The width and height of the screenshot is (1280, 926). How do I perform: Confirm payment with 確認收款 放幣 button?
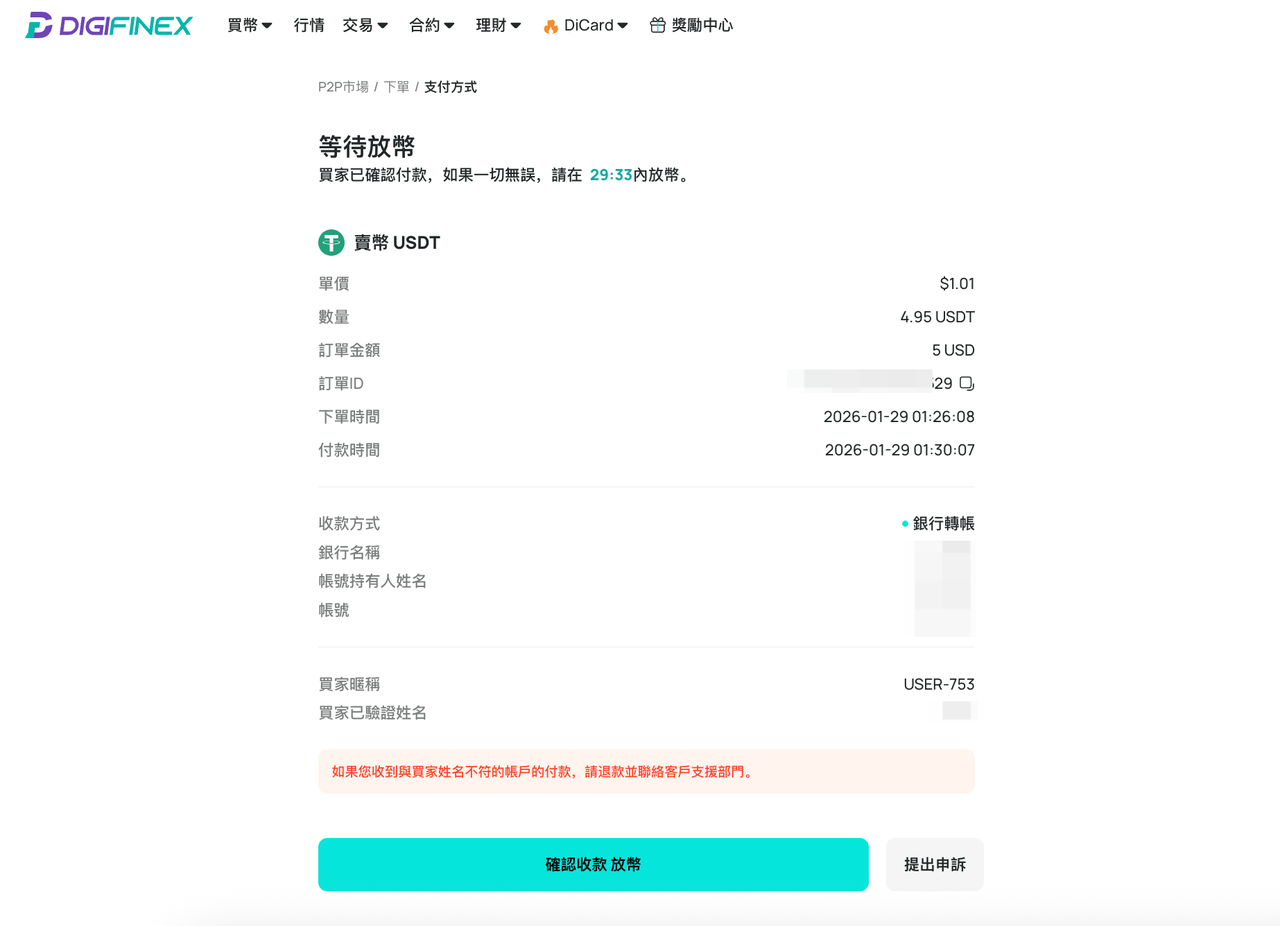click(x=593, y=864)
